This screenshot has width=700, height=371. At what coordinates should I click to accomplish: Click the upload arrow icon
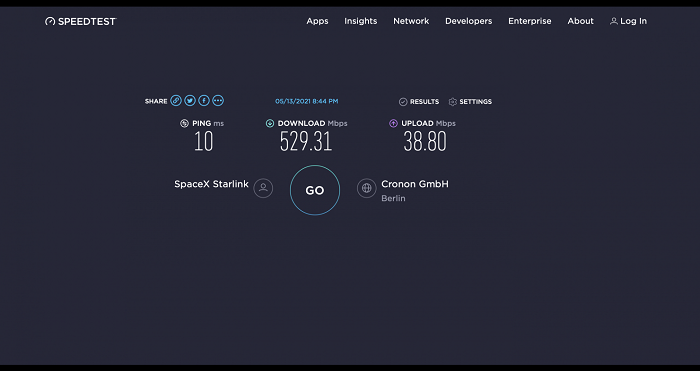(393, 123)
